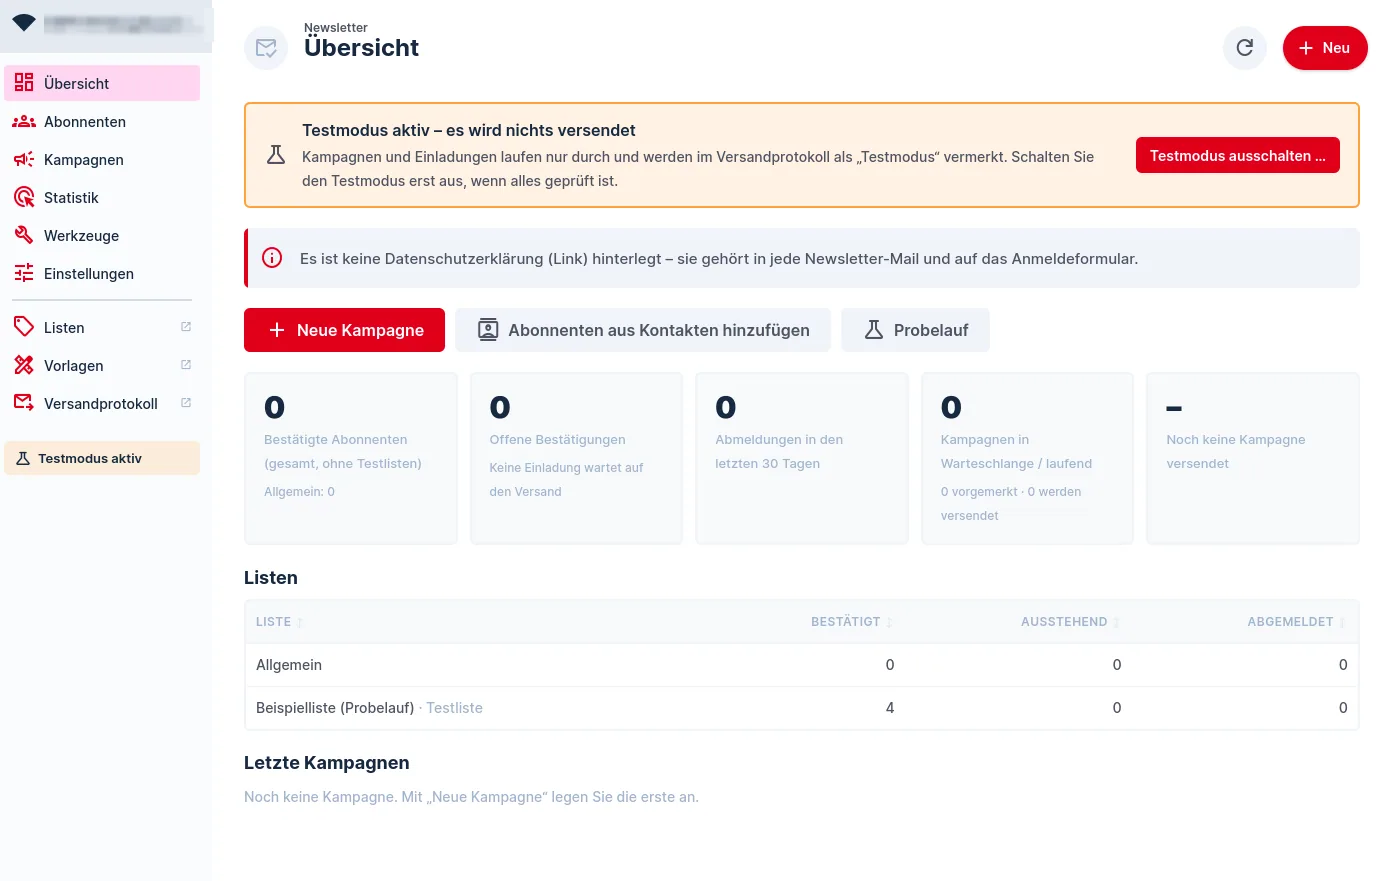
Task: Click the Werkzeuge wrench icon
Action: pyautogui.click(x=24, y=235)
